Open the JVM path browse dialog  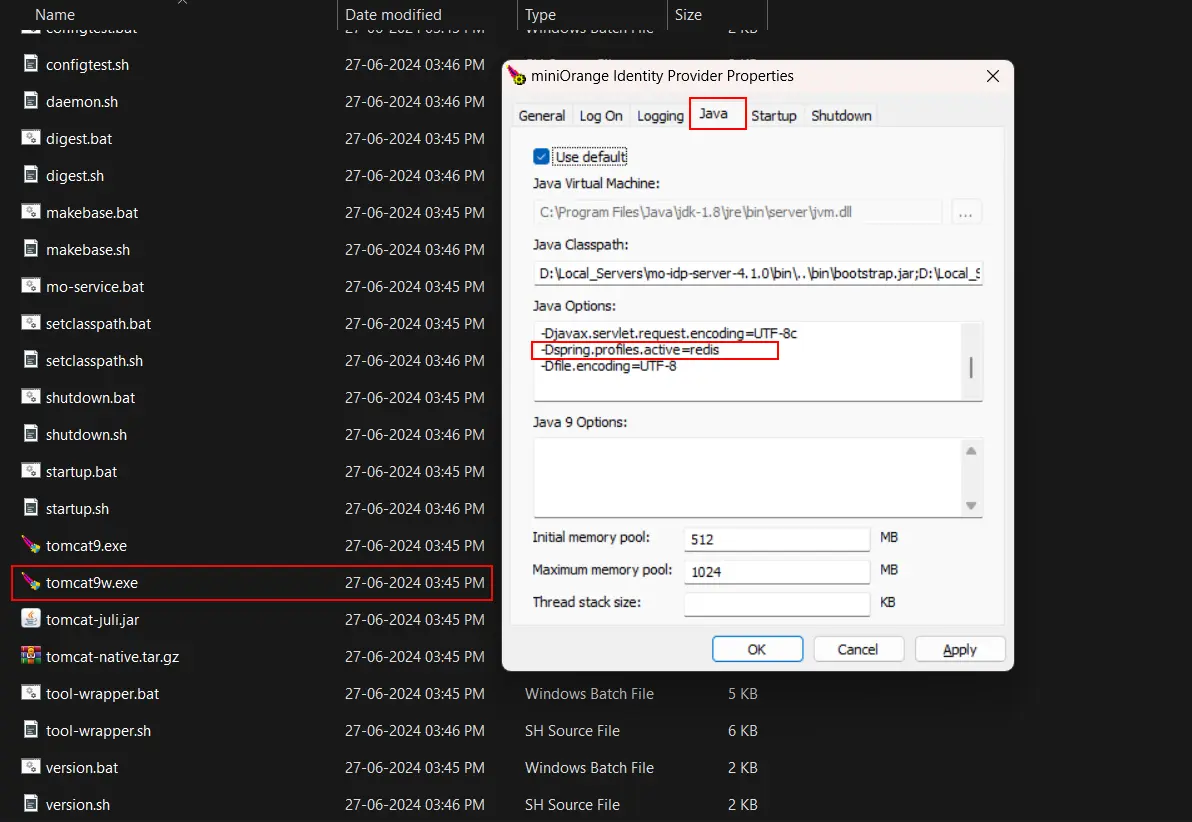coord(966,211)
